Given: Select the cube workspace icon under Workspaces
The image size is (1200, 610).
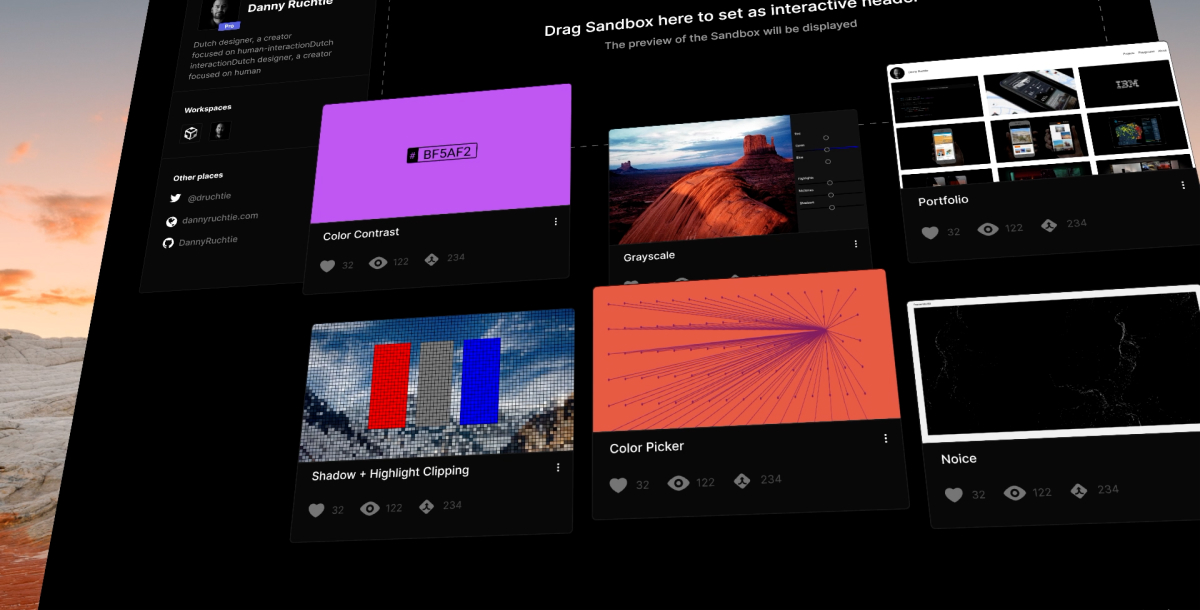Looking at the screenshot, I should coord(191,131).
